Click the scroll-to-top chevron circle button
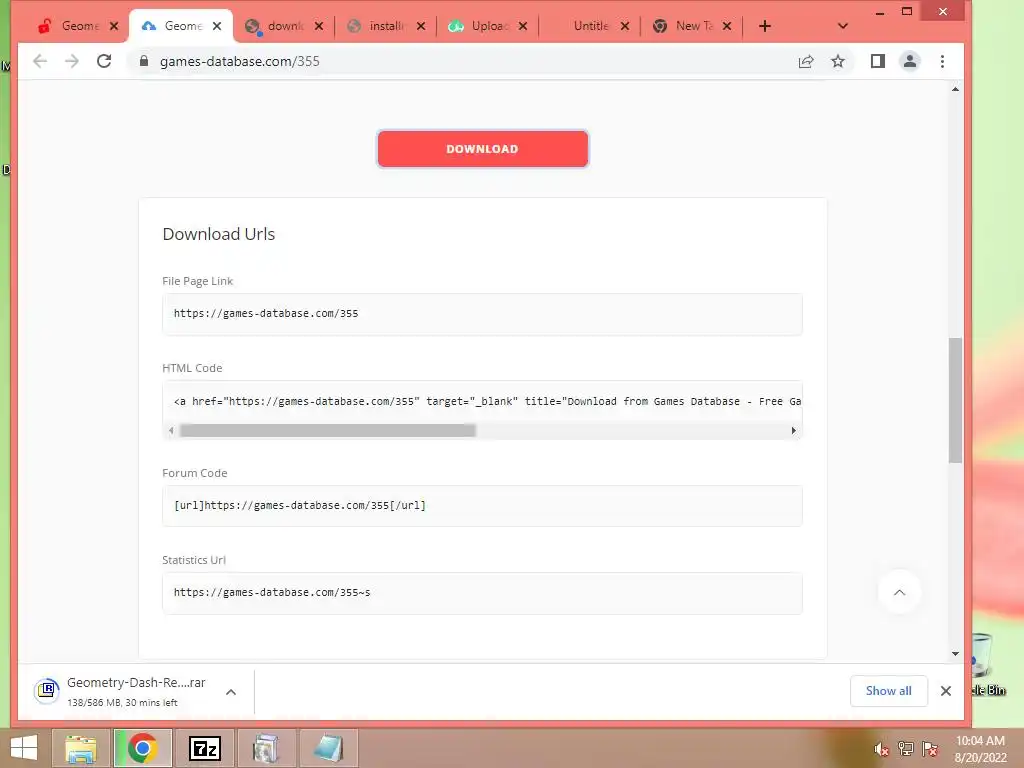Image resolution: width=1024 pixels, height=768 pixels. pyautogui.click(x=899, y=592)
